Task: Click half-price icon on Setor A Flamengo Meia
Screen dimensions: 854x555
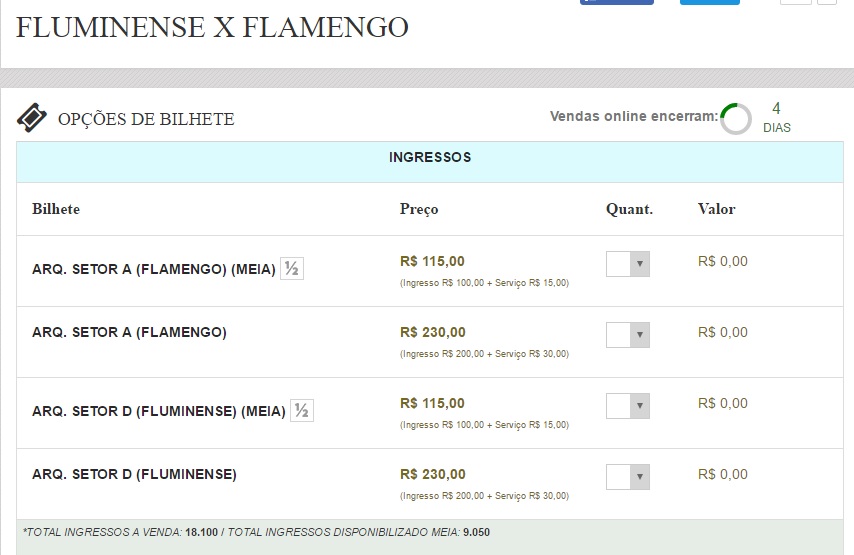Action: tap(292, 269)
